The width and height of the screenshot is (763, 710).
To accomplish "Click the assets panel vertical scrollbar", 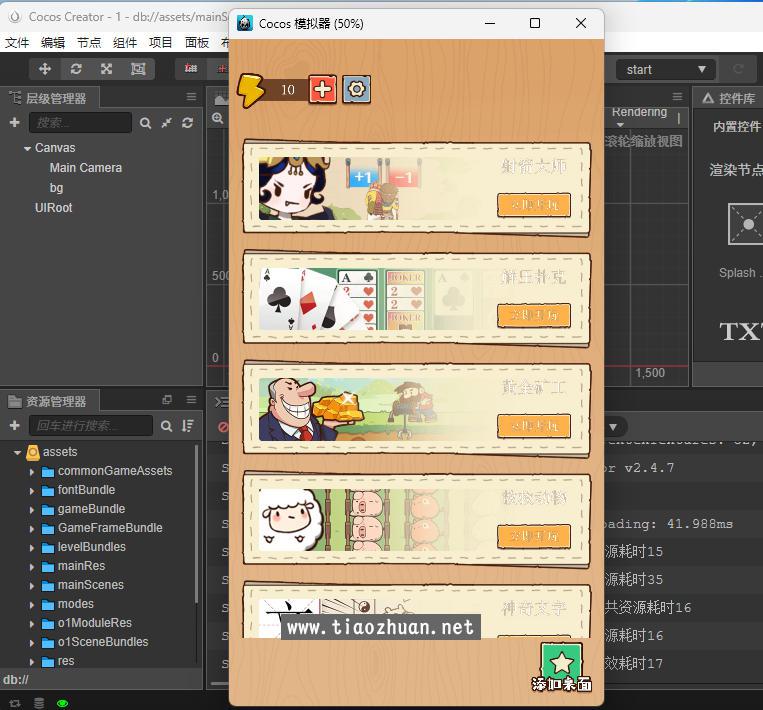I will pos(196,524).
